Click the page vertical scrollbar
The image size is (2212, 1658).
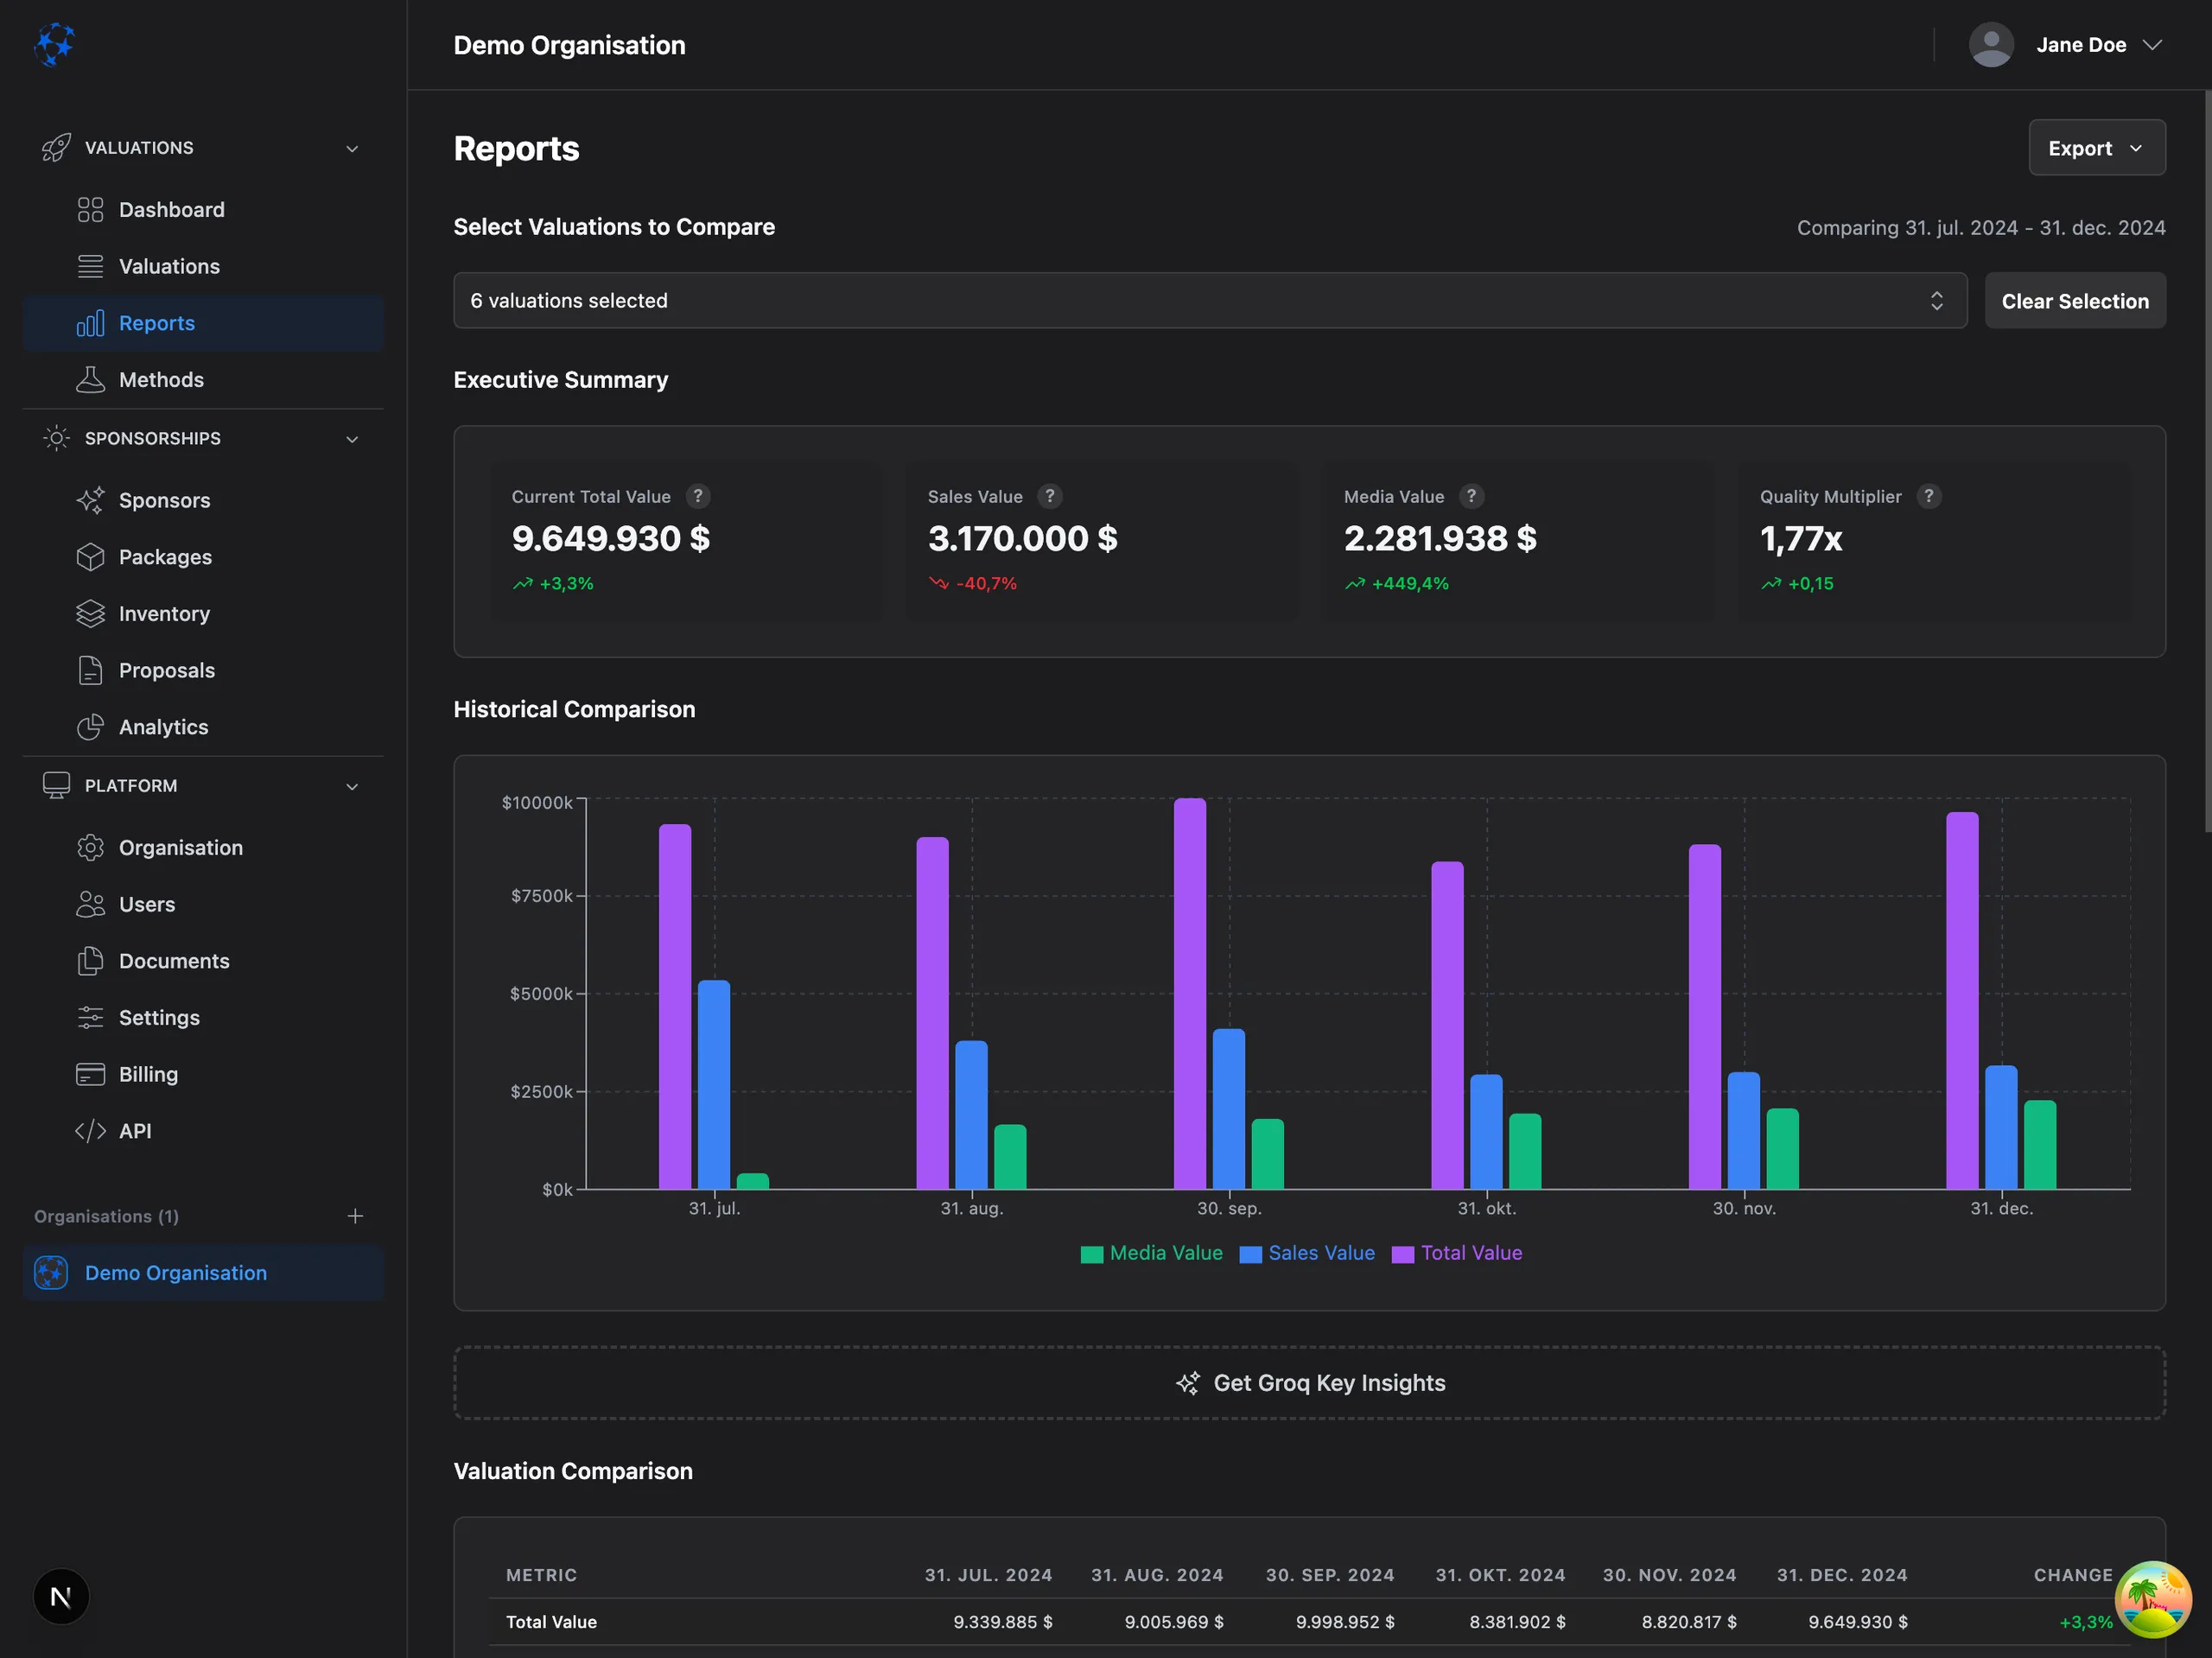2207,462
